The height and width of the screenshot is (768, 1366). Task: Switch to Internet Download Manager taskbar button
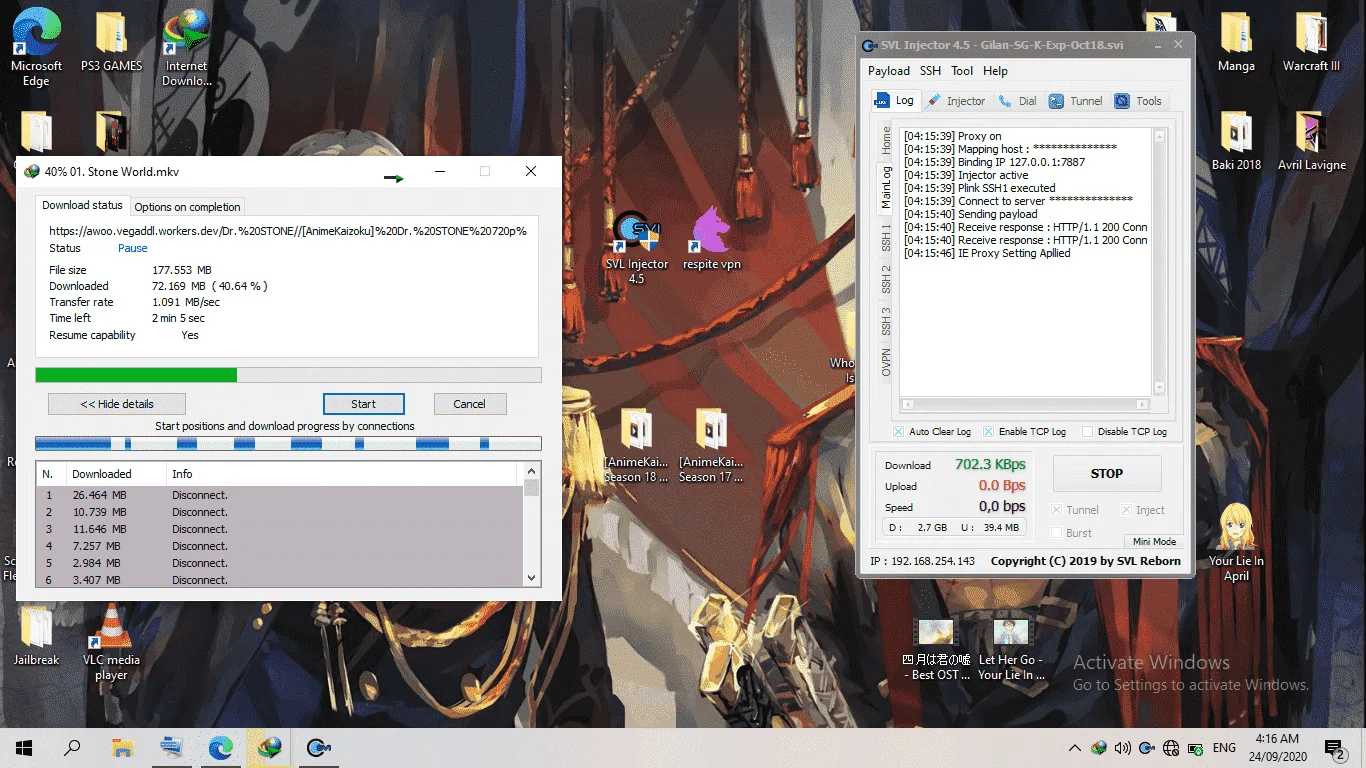[x=269, y=748]
